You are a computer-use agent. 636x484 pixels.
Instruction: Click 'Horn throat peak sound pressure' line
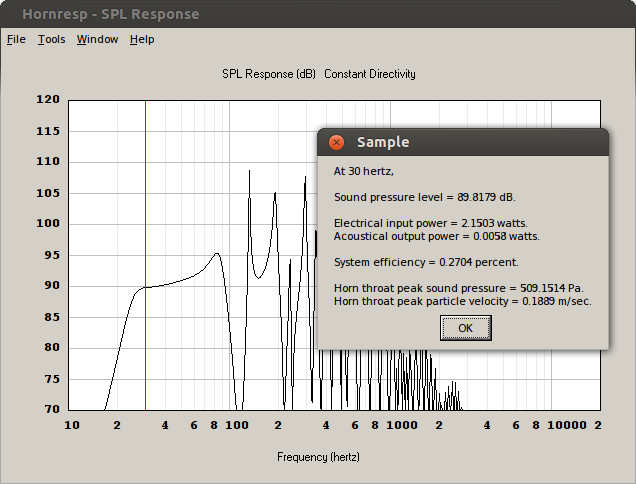pyautogui.click(x=459, y=288)
